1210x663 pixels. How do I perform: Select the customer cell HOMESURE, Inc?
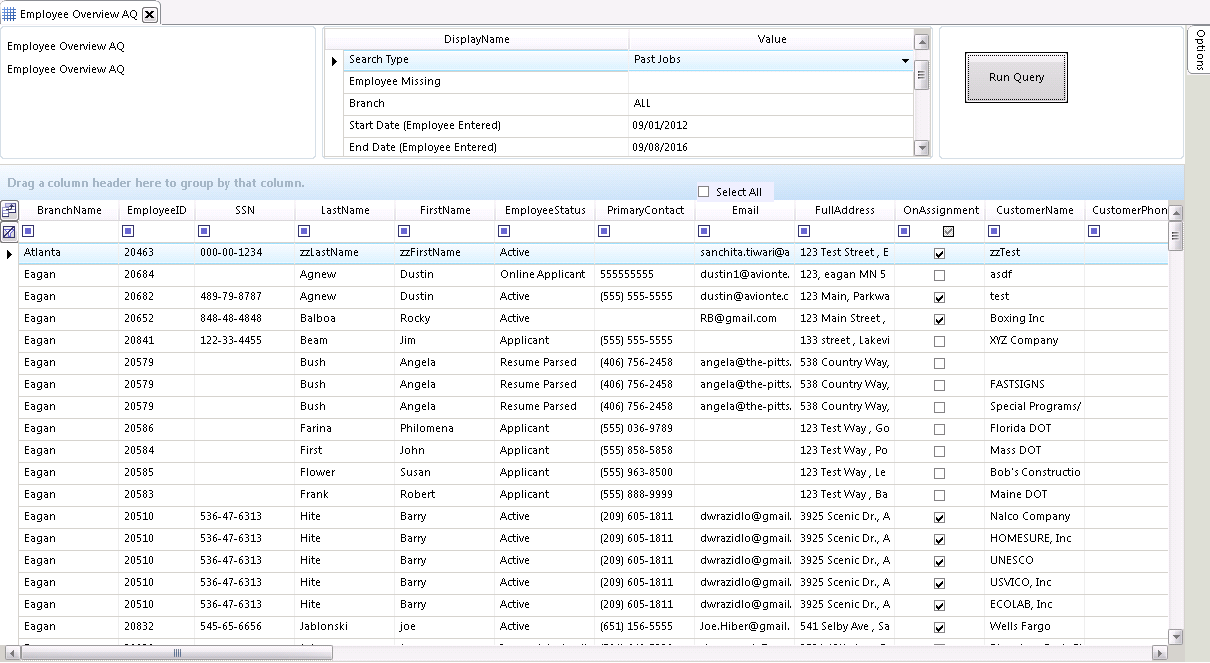(x=1035, y=539)
